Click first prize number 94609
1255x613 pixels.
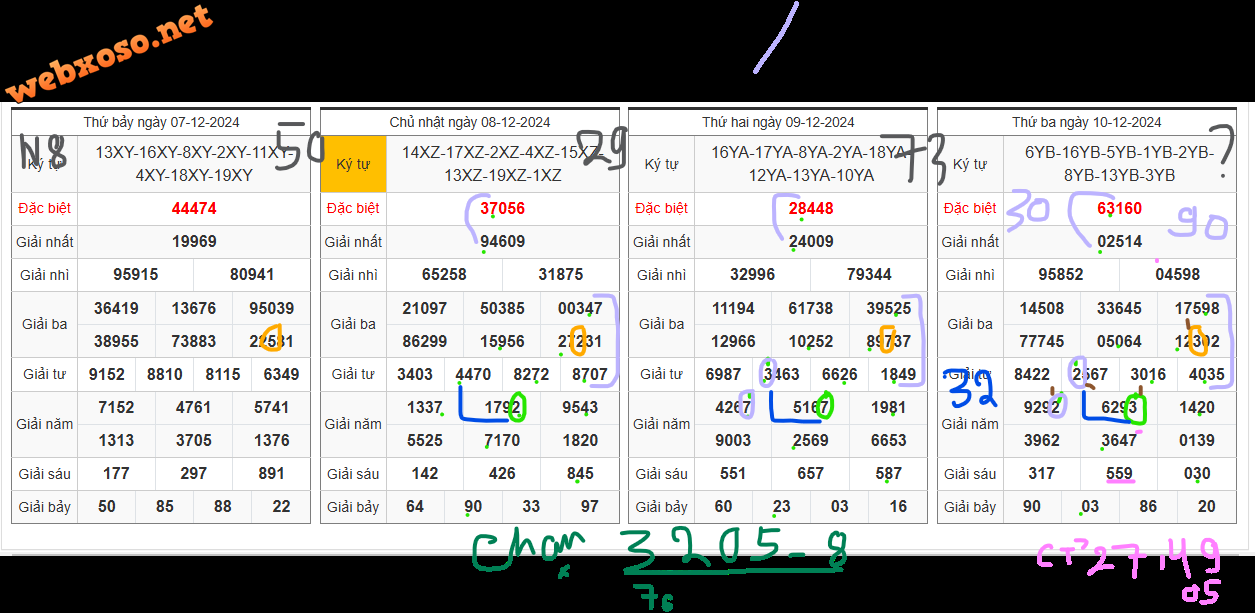click(x=502, y=242)
